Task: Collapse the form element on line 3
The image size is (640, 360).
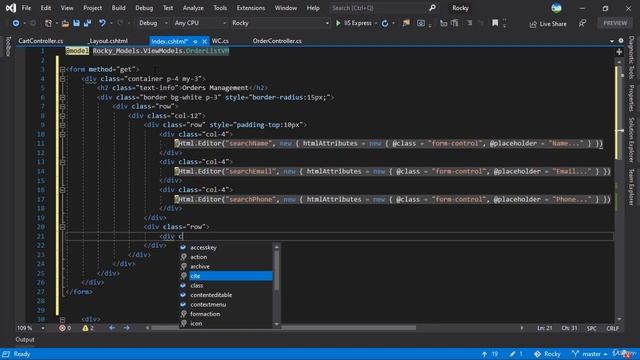Action: click(62, 69)
